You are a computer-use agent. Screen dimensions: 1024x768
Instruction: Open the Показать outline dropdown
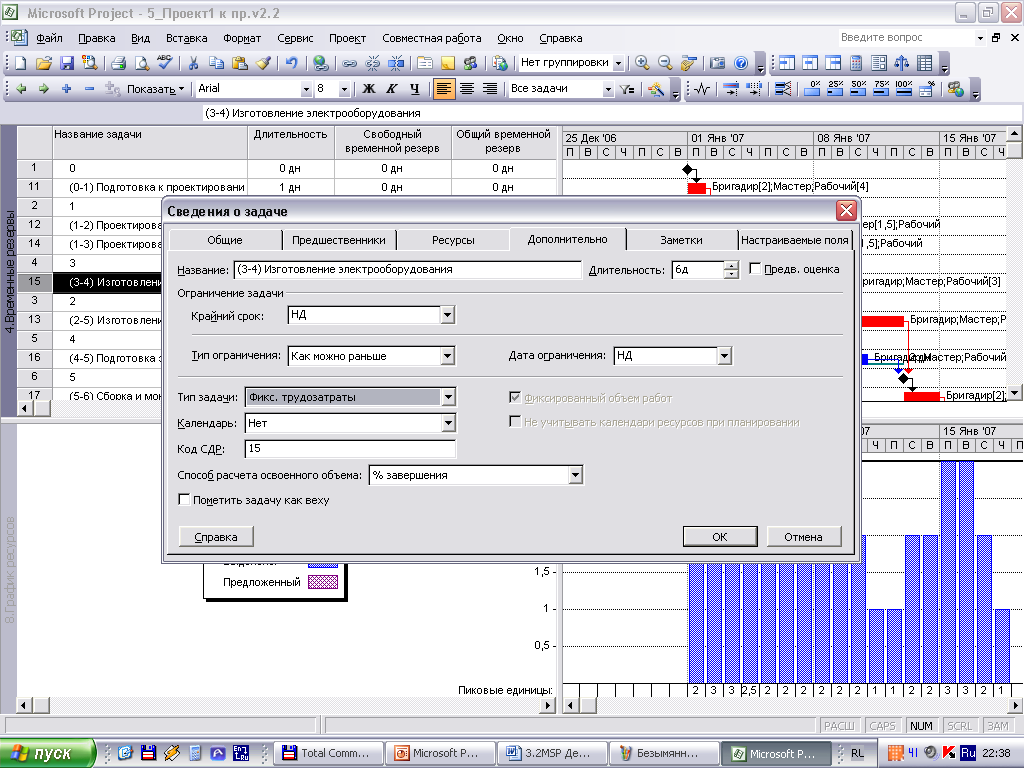point(156,89)
